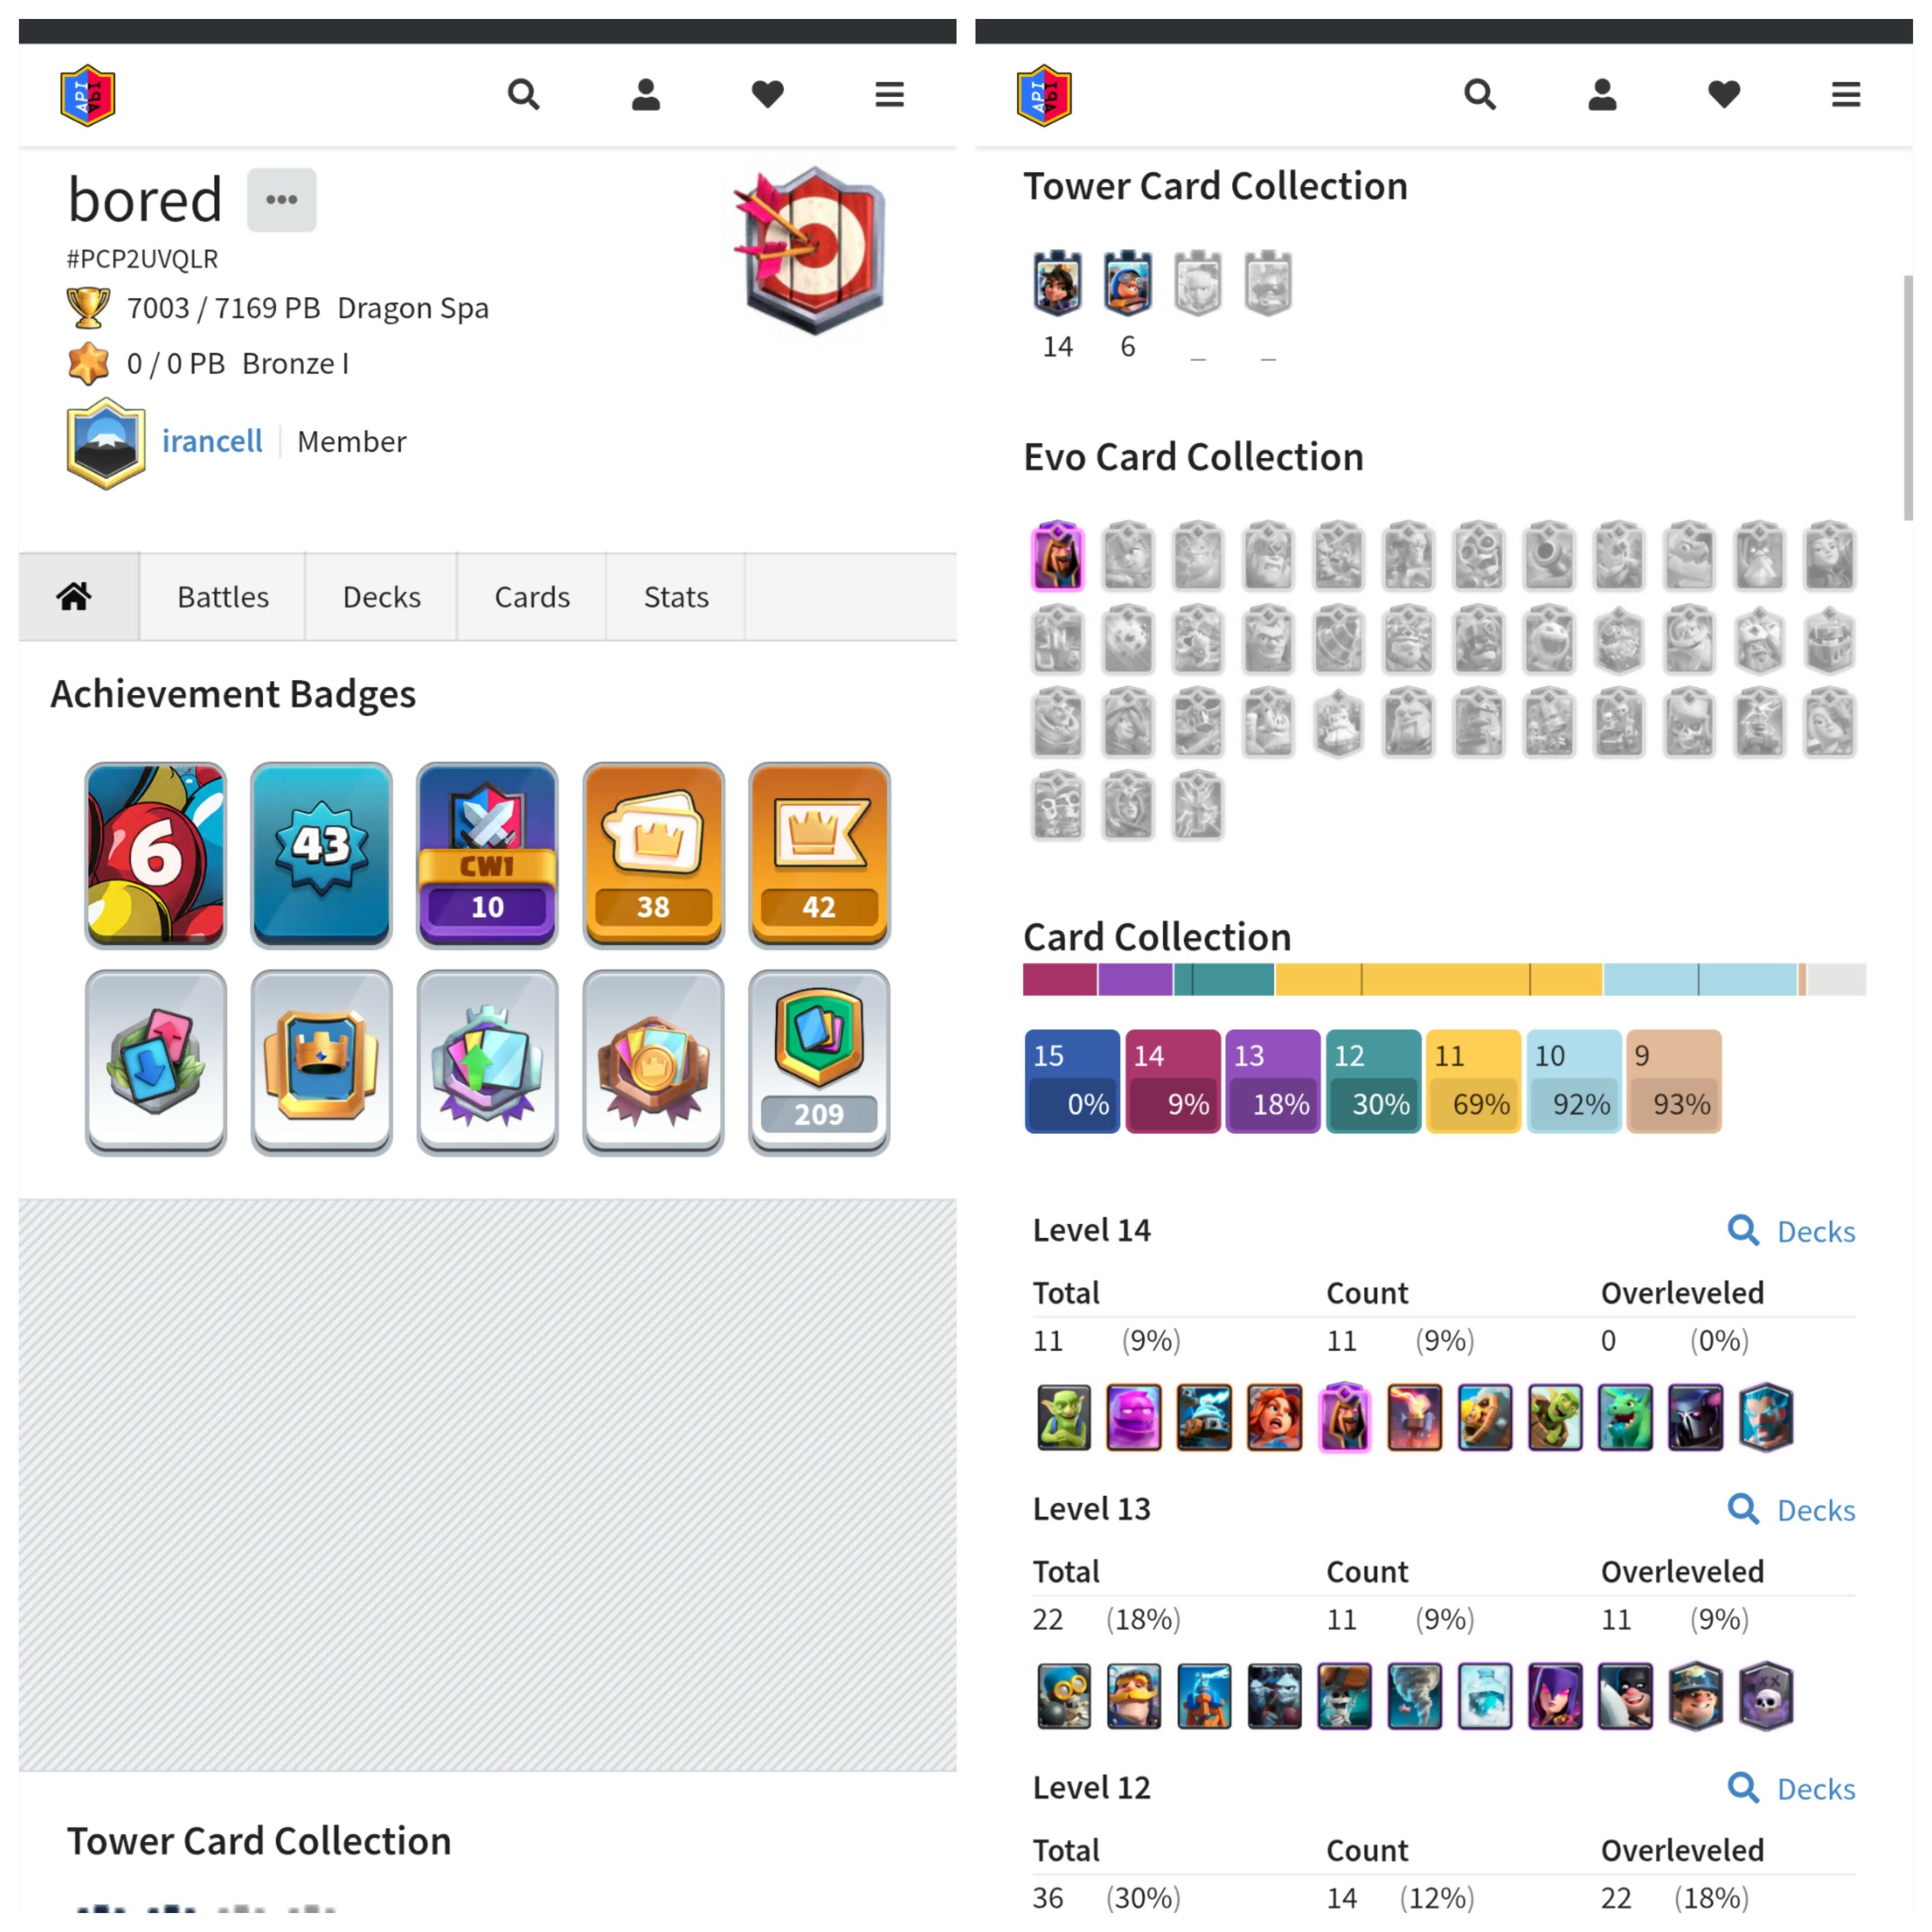Select the level 15 0% swatch
This screenshot has width=1932, height=1932.
pos(1072,1081)
